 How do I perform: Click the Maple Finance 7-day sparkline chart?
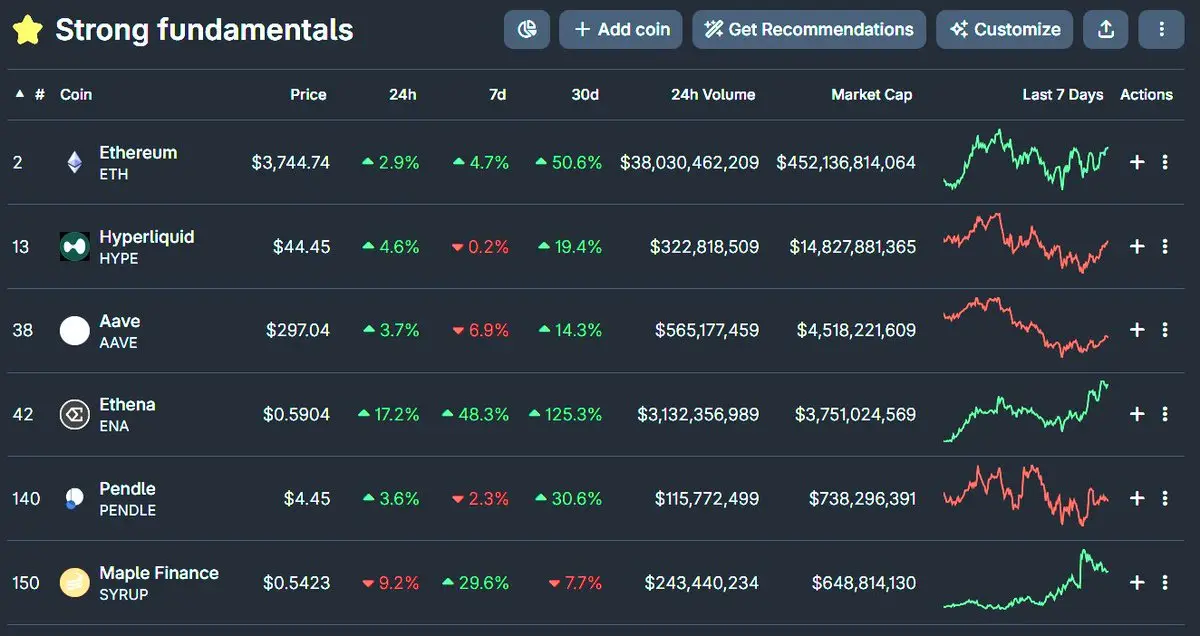click(x=1026, y=579)
